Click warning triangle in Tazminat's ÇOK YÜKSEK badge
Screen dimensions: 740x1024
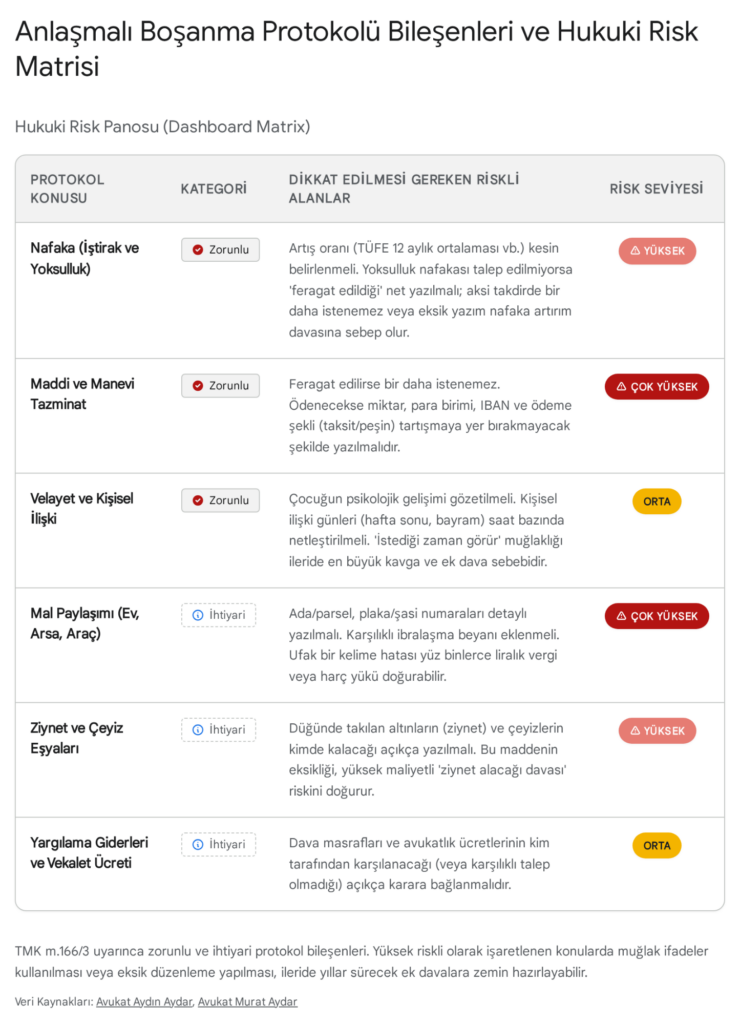coord(621,387)
